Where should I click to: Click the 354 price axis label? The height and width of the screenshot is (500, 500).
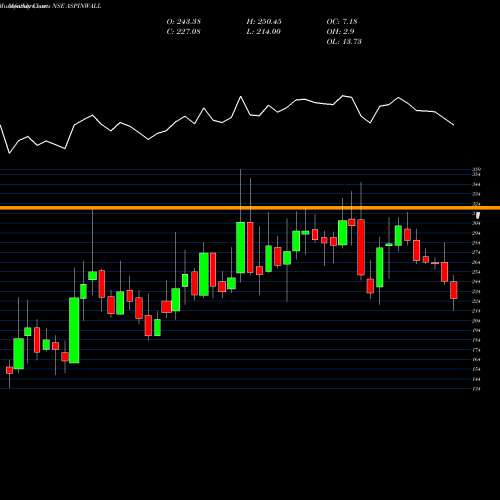coord(476,175)
